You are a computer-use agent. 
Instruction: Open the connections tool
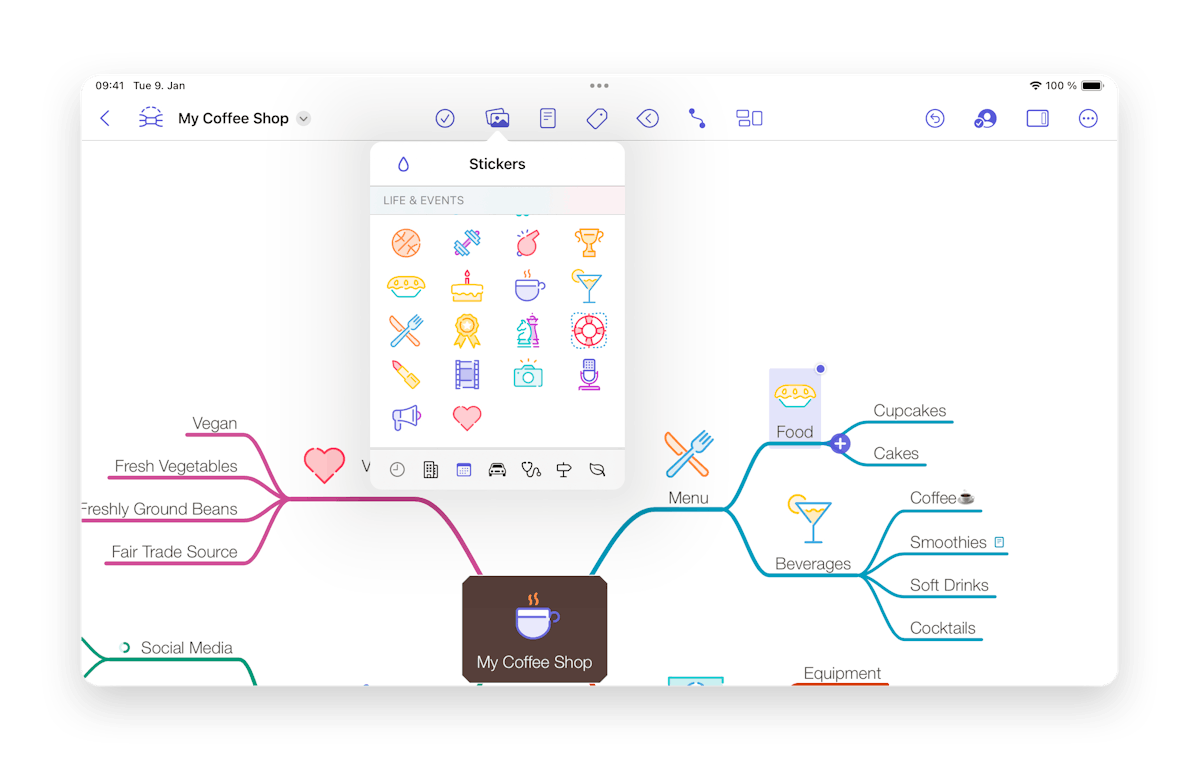click(x=697, y=118)
